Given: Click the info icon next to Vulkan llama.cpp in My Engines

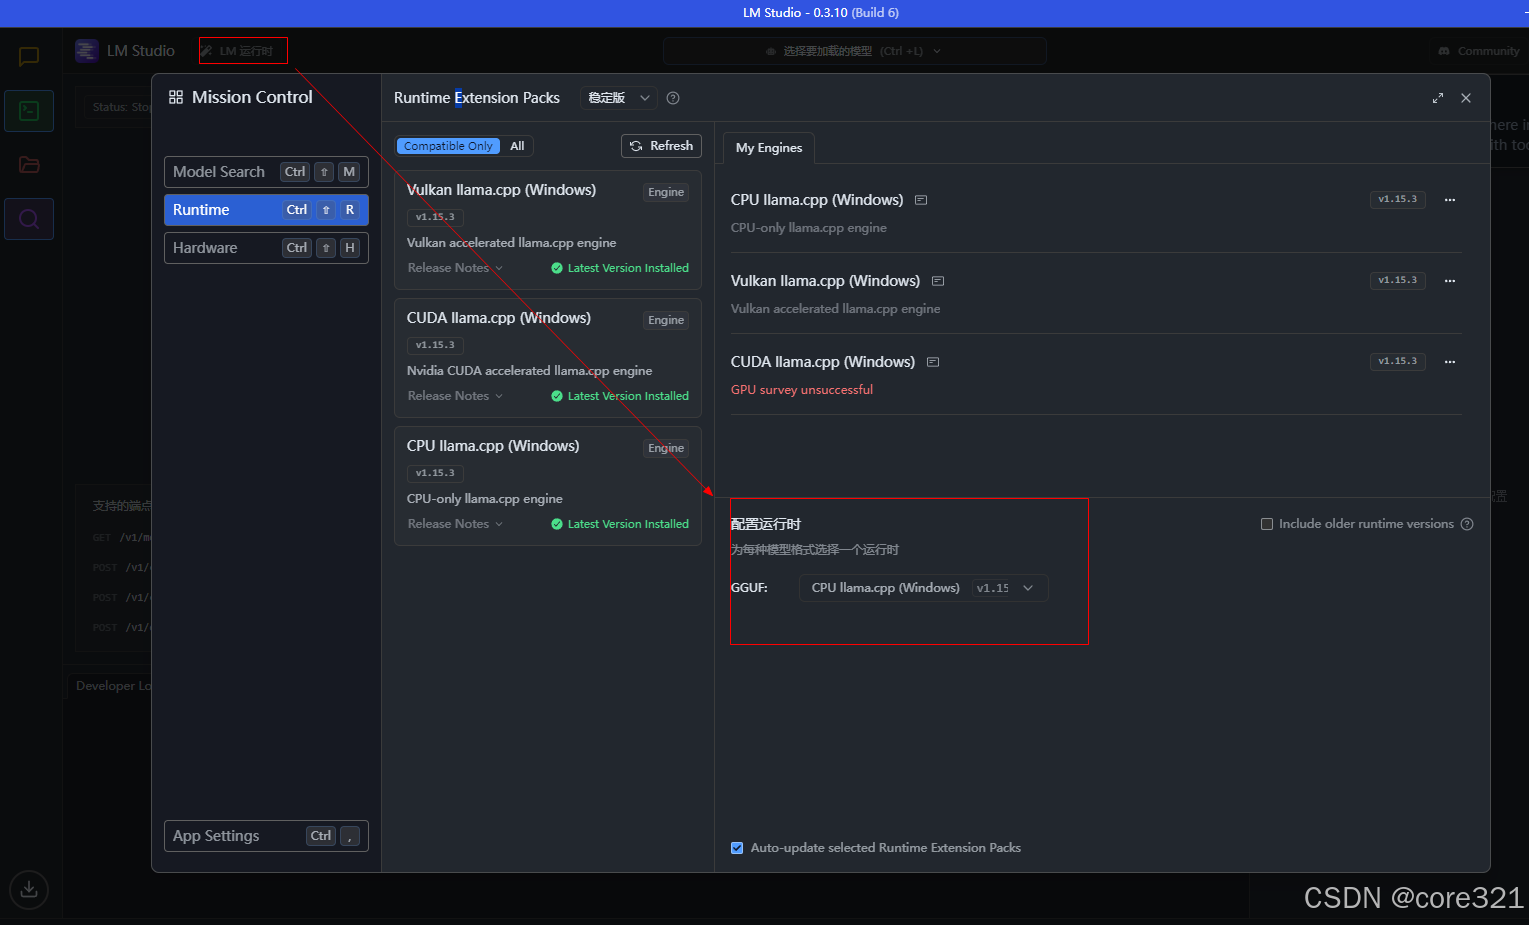Looking at the screenshot, I should pos(938,281).
